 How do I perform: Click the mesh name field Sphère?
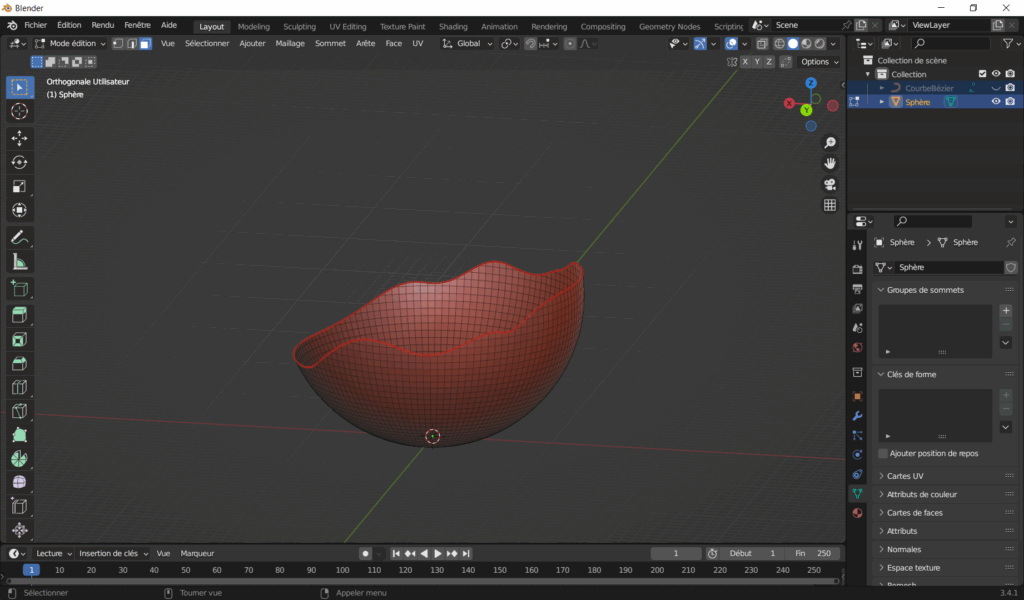click(950, 267)
